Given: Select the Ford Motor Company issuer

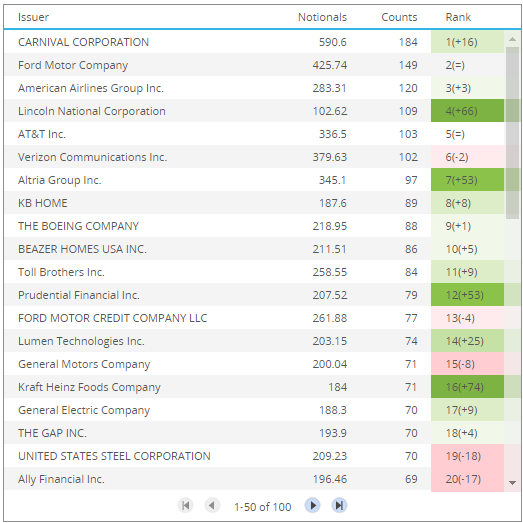Looking at the screenshot, I should click(73, 65).
